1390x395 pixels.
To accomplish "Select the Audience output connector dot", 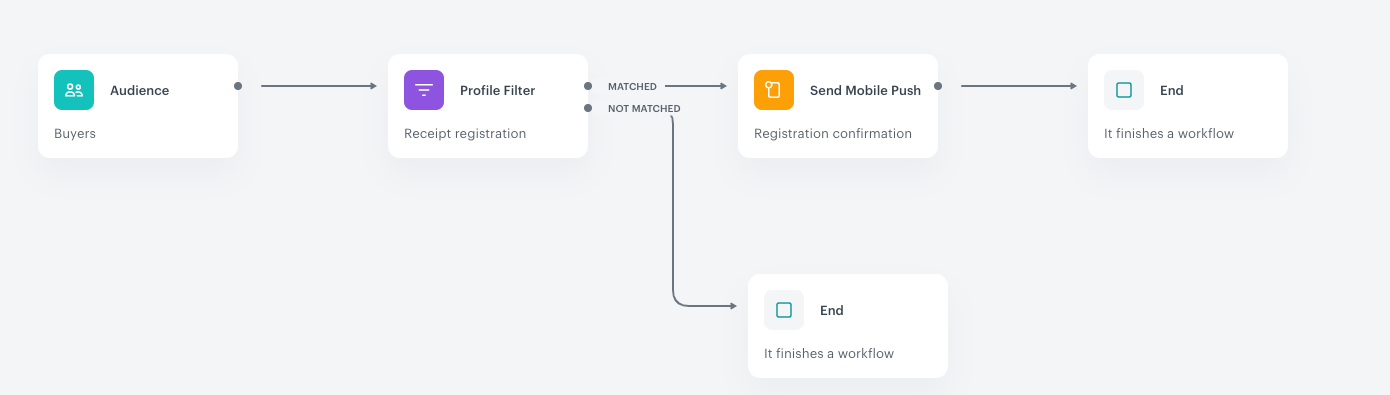I will point(238,86).
